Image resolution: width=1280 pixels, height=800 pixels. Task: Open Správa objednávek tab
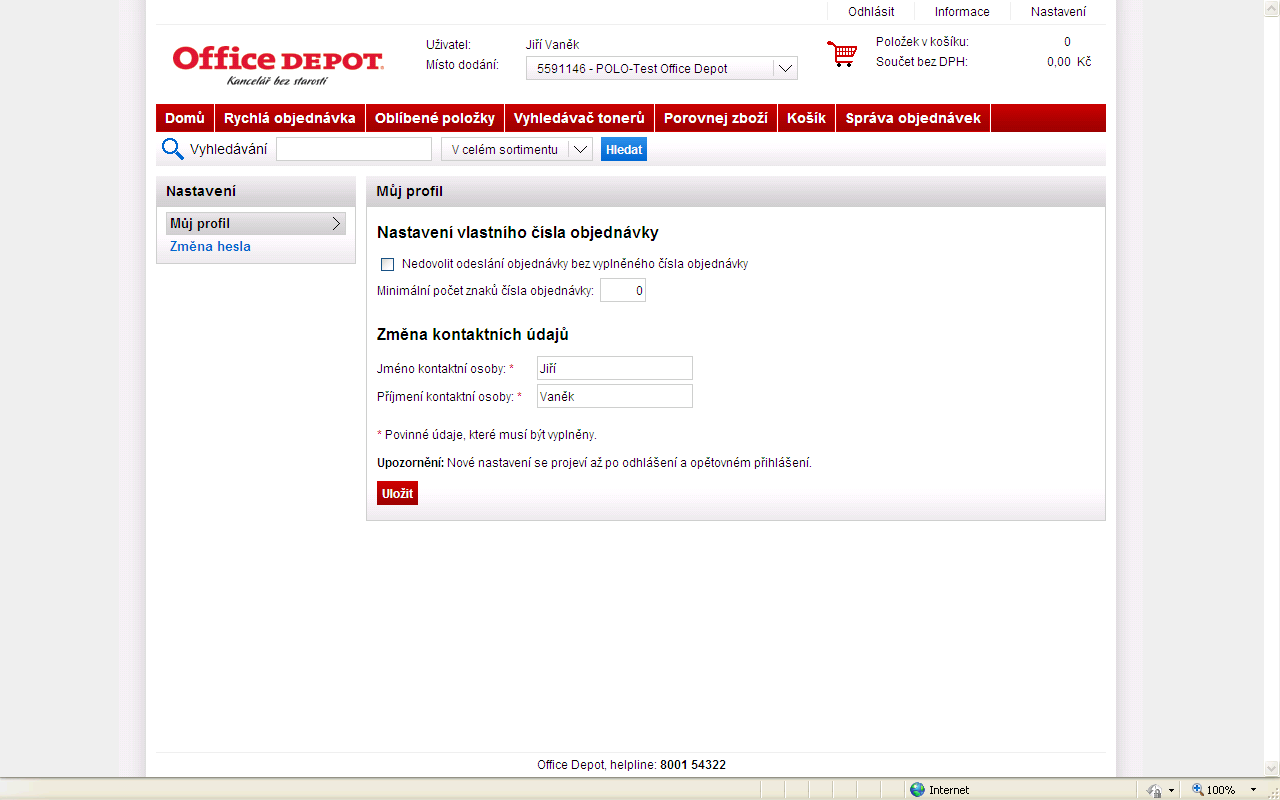point(913,118)
